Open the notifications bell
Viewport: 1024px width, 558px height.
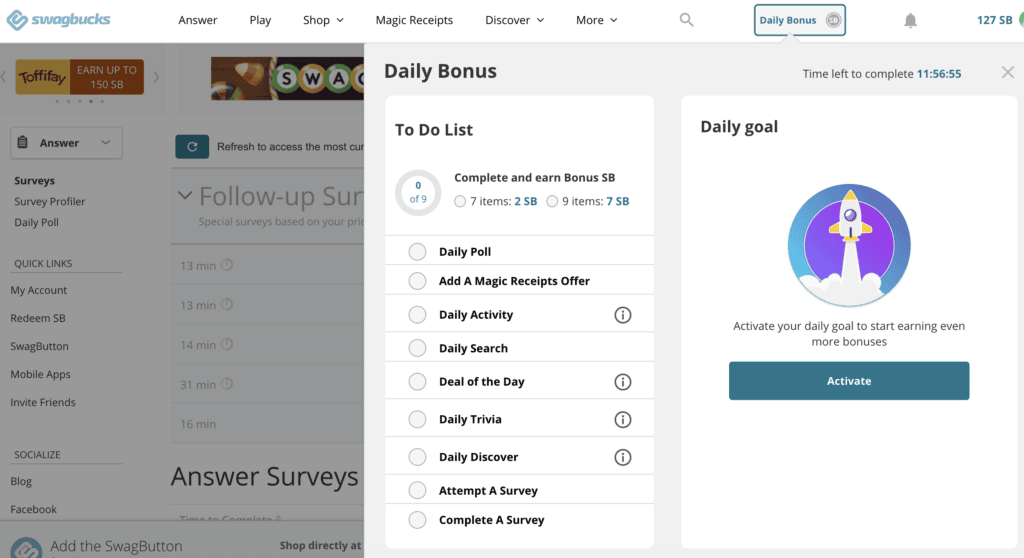pyautogui.click(x=910, y=20)
